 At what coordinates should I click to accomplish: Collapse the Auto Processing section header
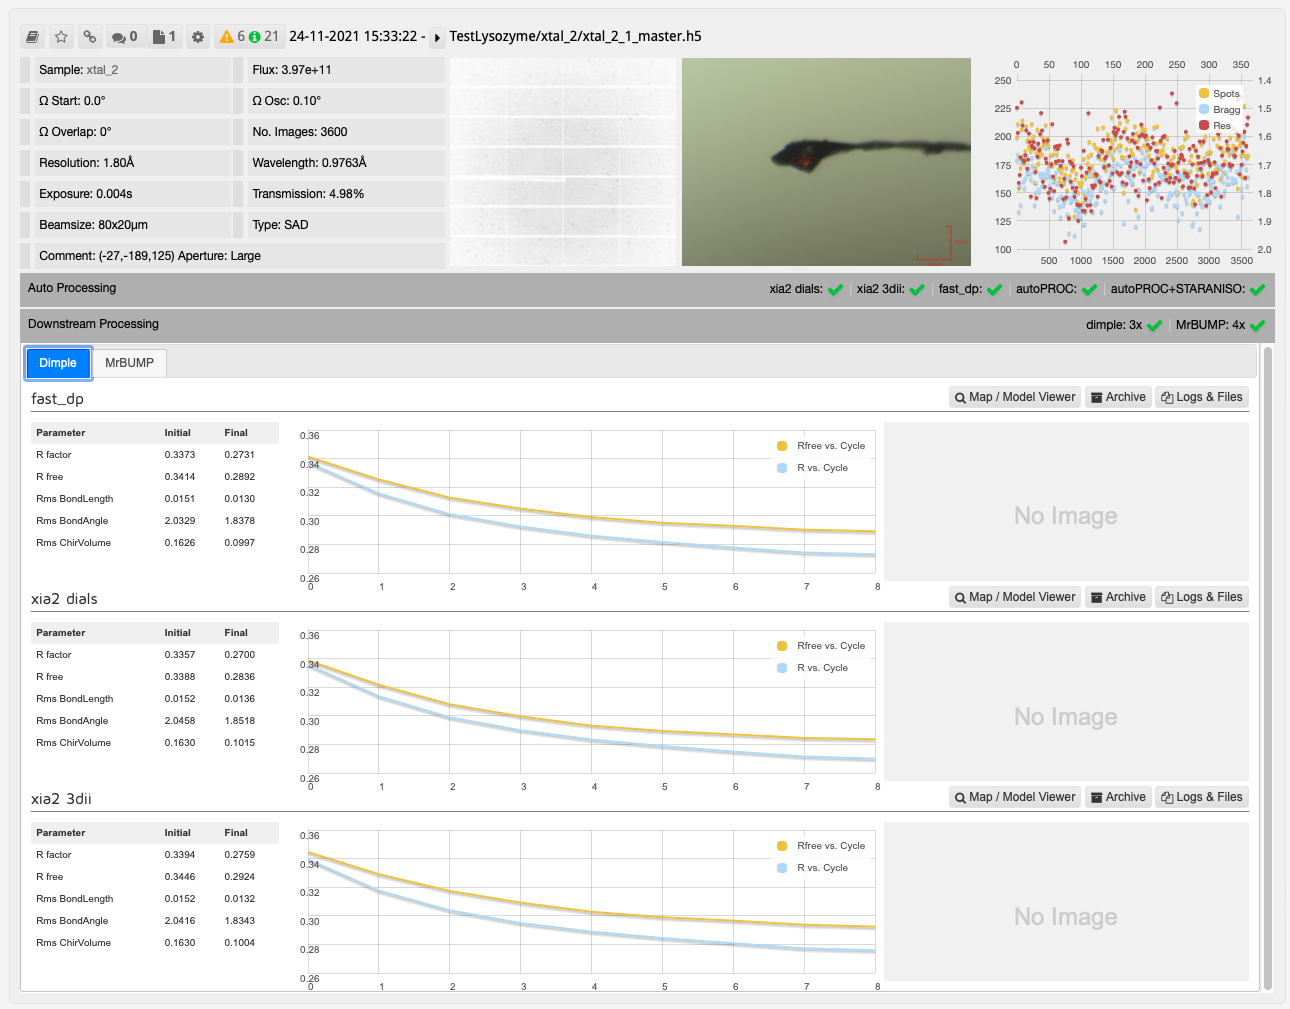tap(72, 288)
